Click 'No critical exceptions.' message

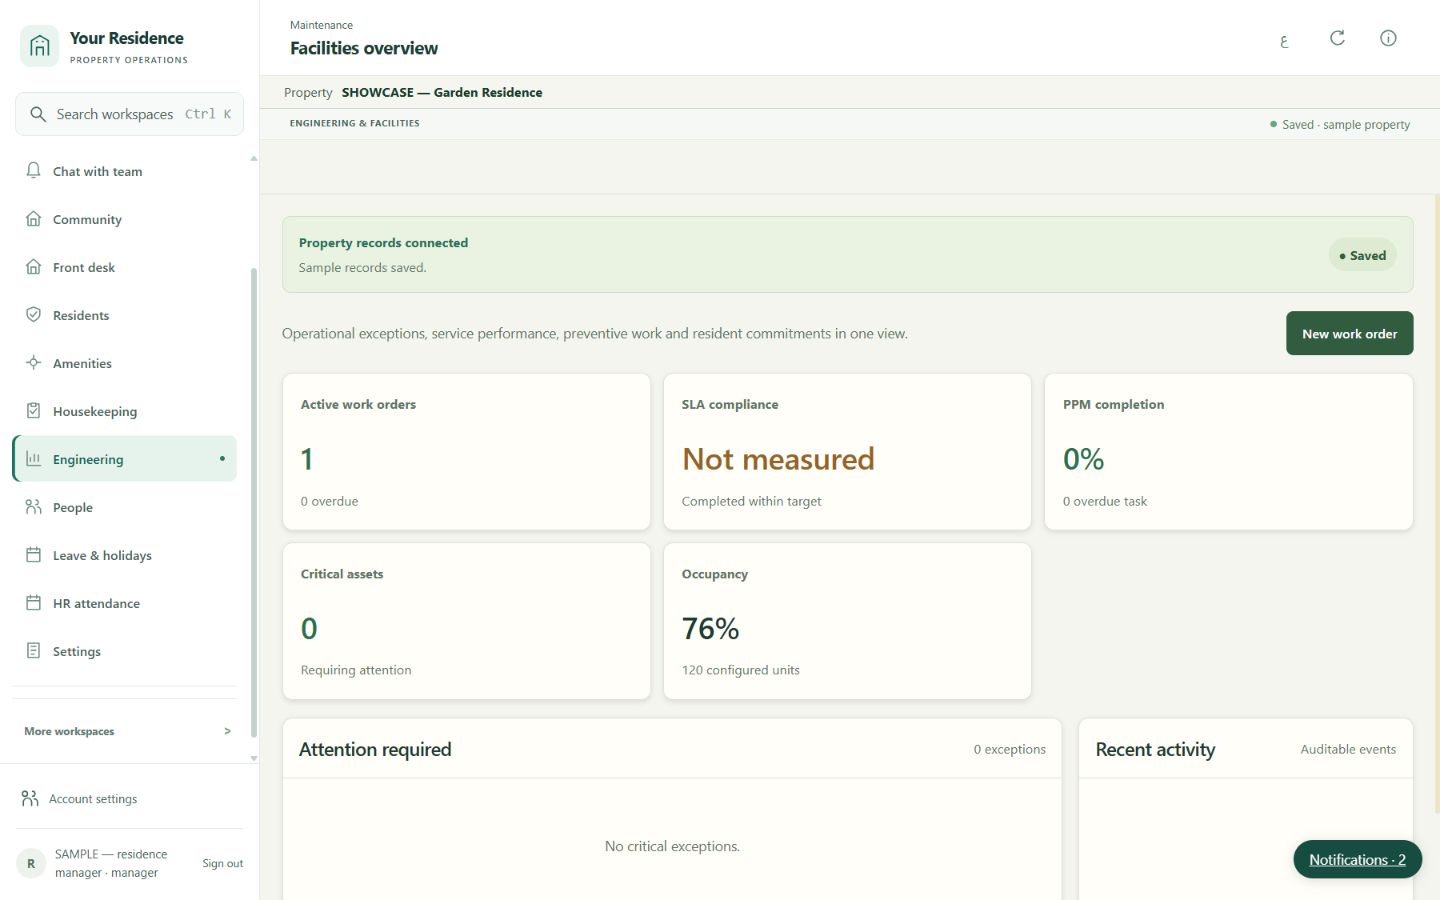[x=672, y=846]
